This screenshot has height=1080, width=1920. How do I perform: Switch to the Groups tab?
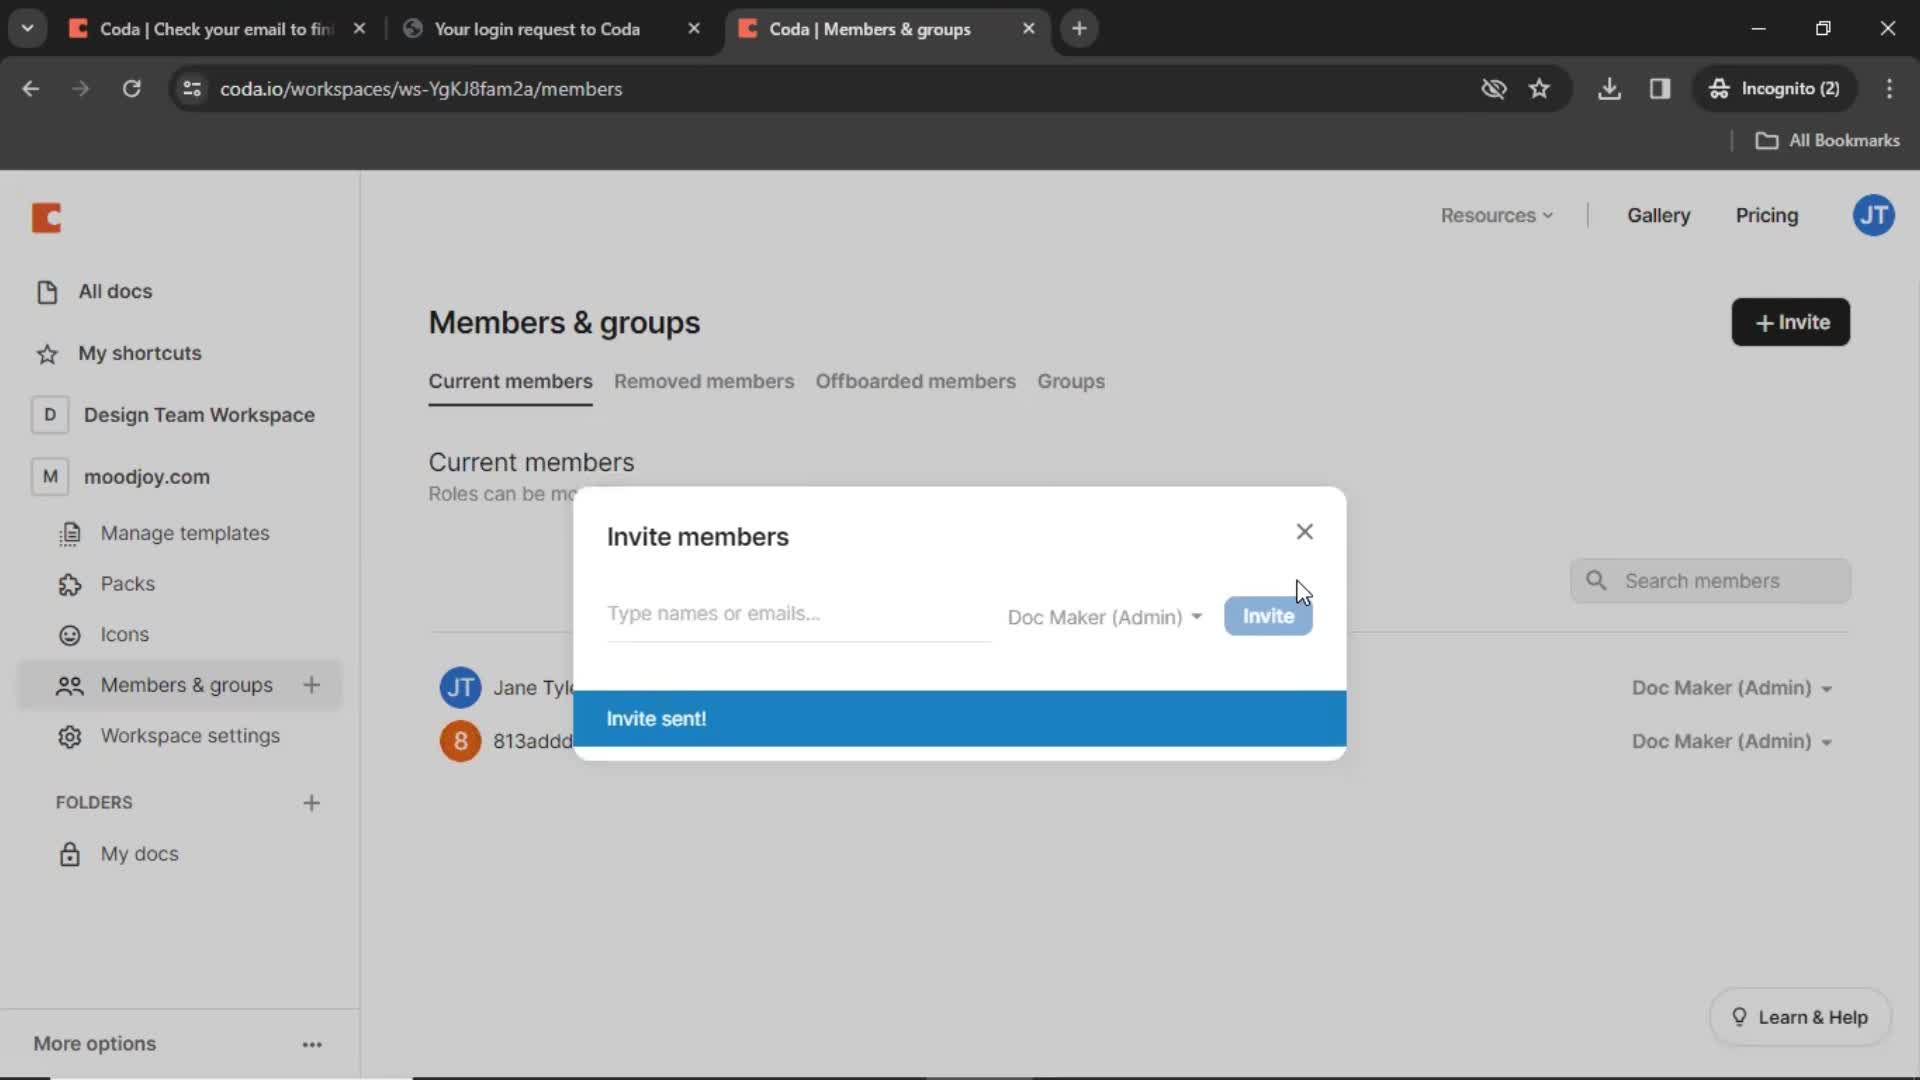[1071, 381]
